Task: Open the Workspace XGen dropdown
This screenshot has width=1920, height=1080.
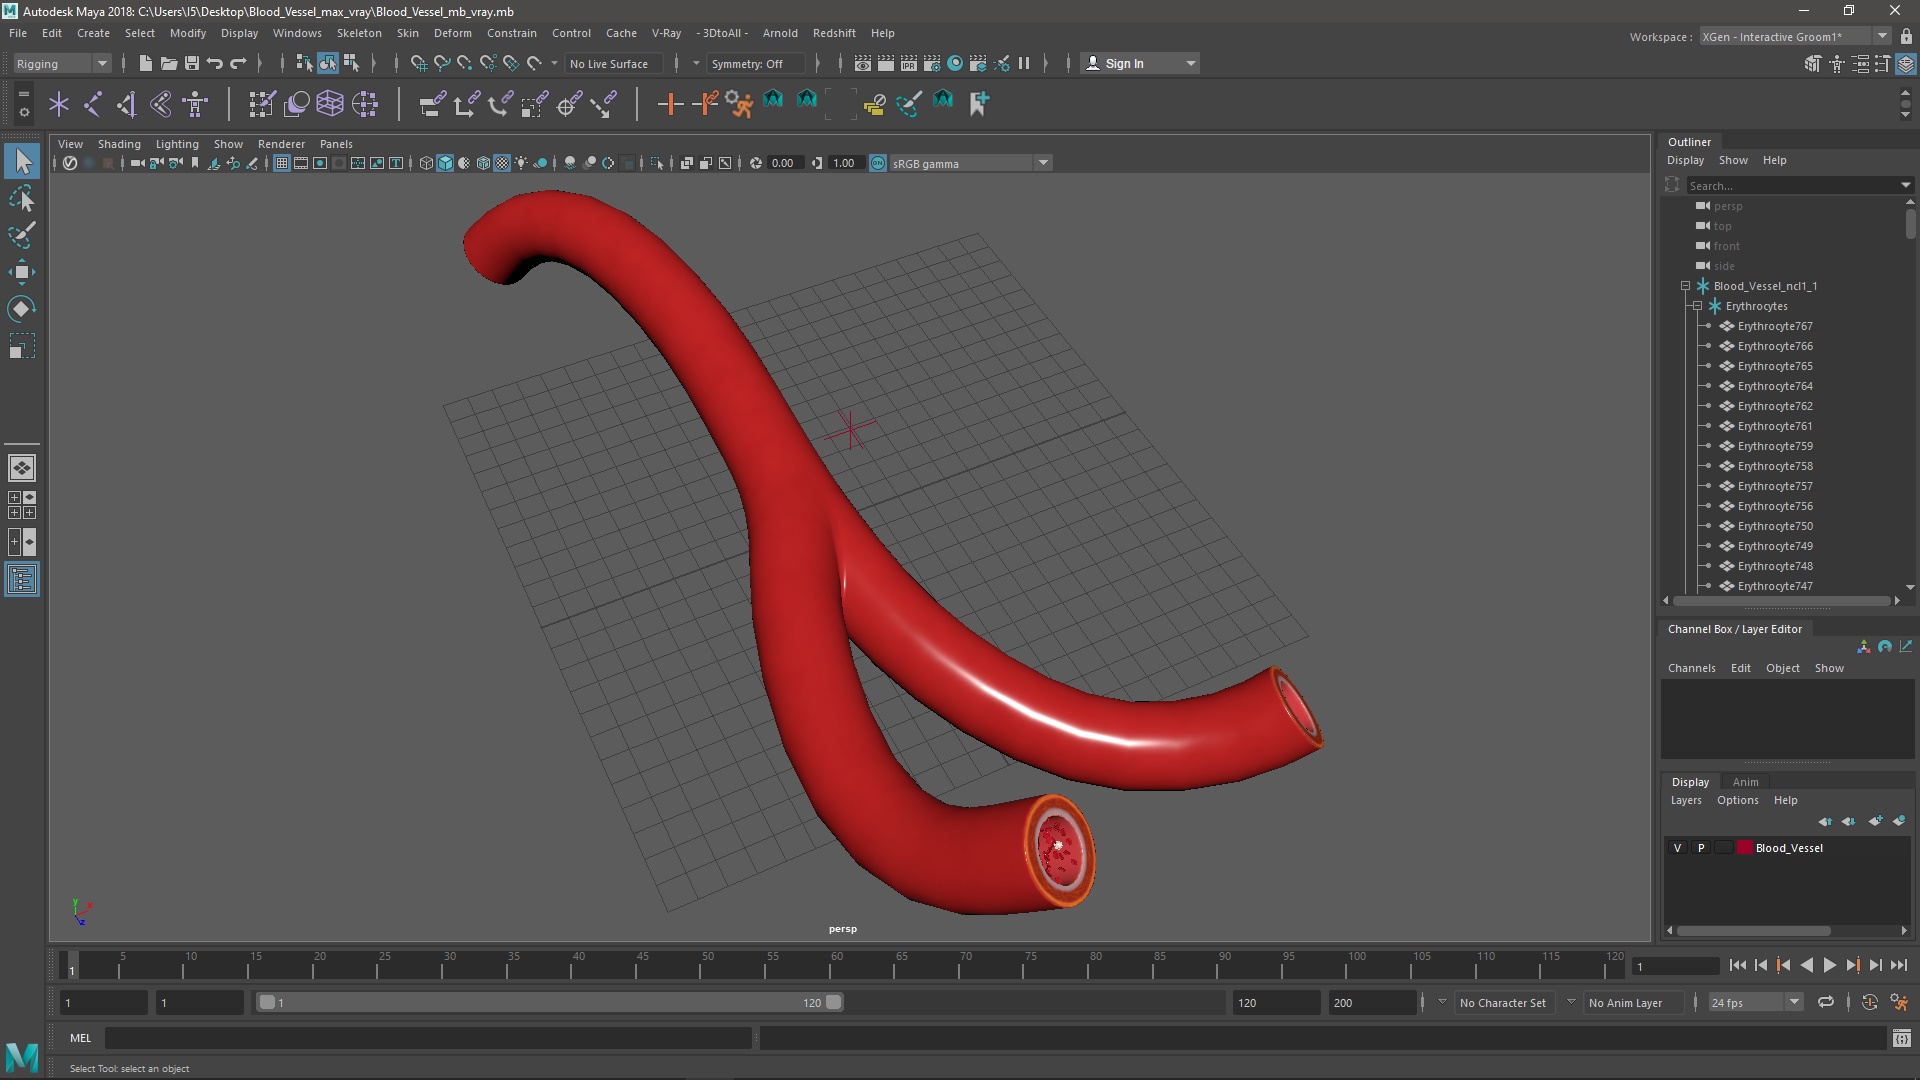Action: 1795,36
